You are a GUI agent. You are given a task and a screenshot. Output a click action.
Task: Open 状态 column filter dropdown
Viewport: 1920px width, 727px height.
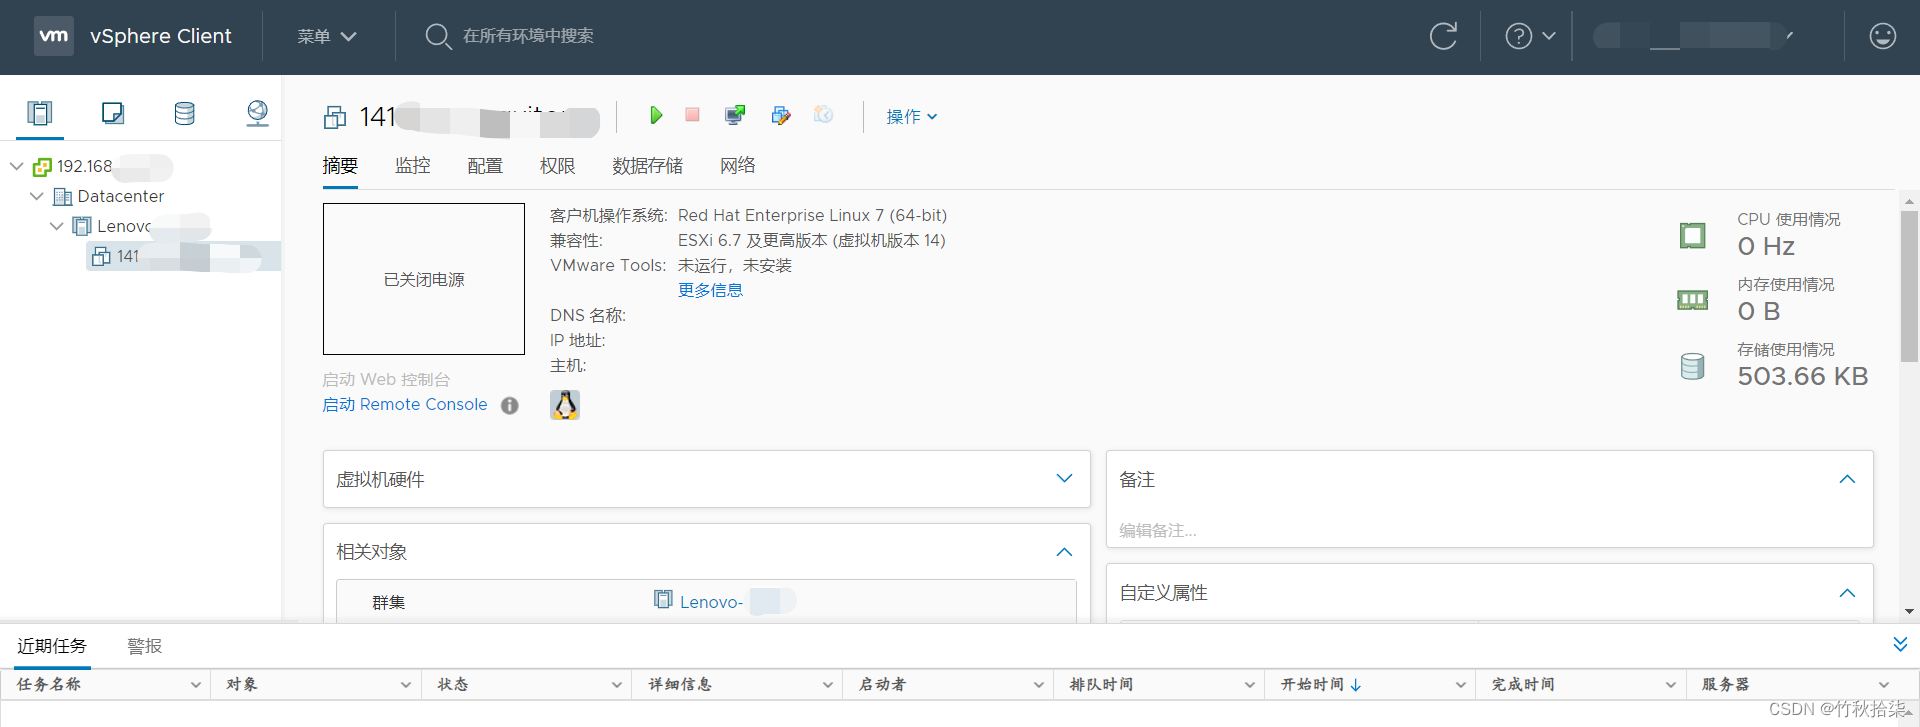[617, 685]
